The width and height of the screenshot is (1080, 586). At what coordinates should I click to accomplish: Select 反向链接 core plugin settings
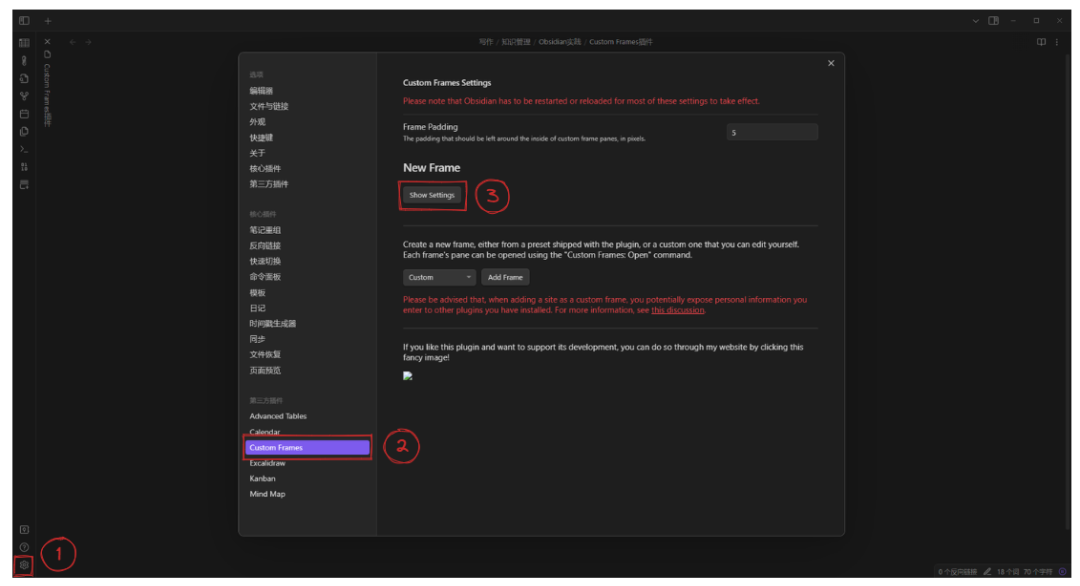coord(265,246)
